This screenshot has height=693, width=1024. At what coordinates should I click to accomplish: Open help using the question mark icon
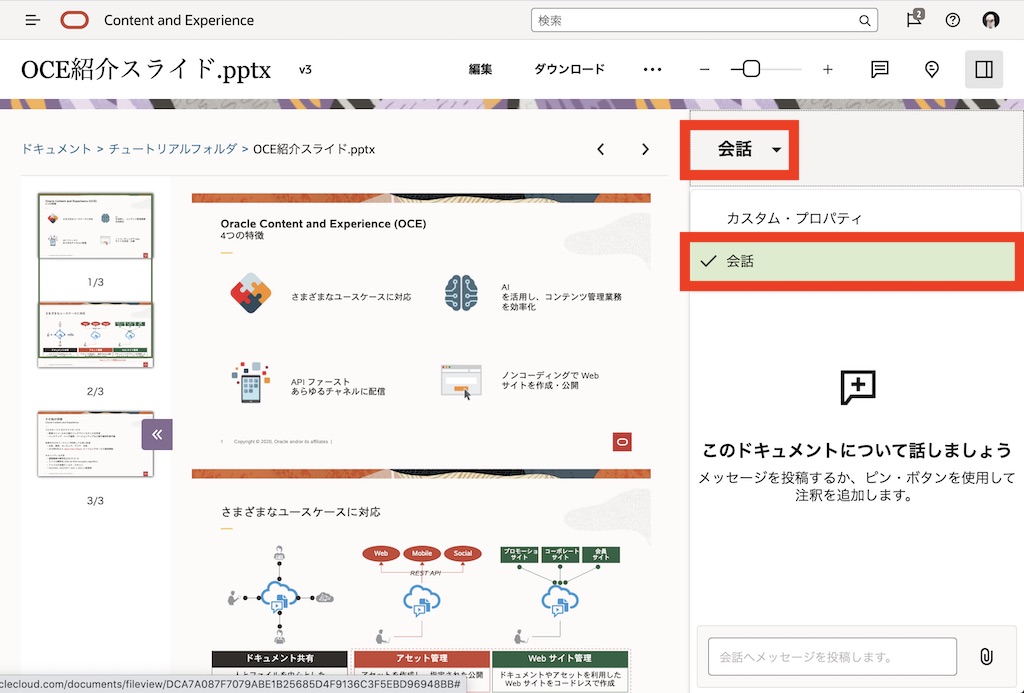(x=952, y=20)
